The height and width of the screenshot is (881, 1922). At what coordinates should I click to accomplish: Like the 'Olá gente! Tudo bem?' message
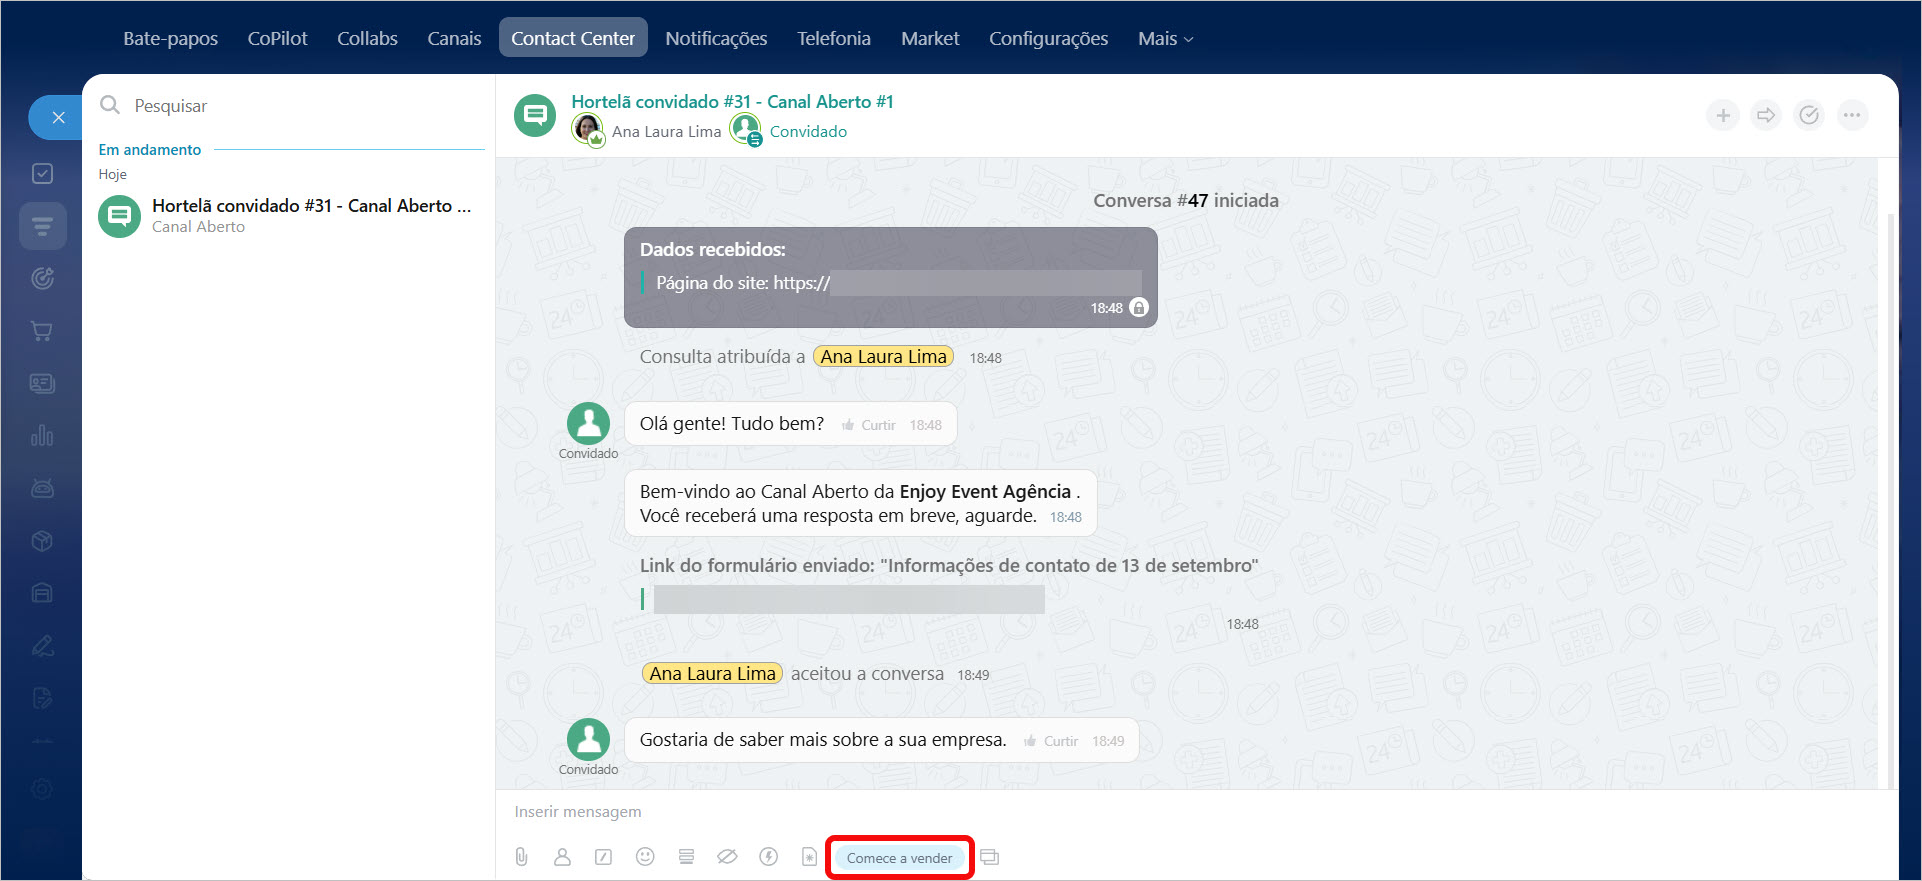coord(869,425)
